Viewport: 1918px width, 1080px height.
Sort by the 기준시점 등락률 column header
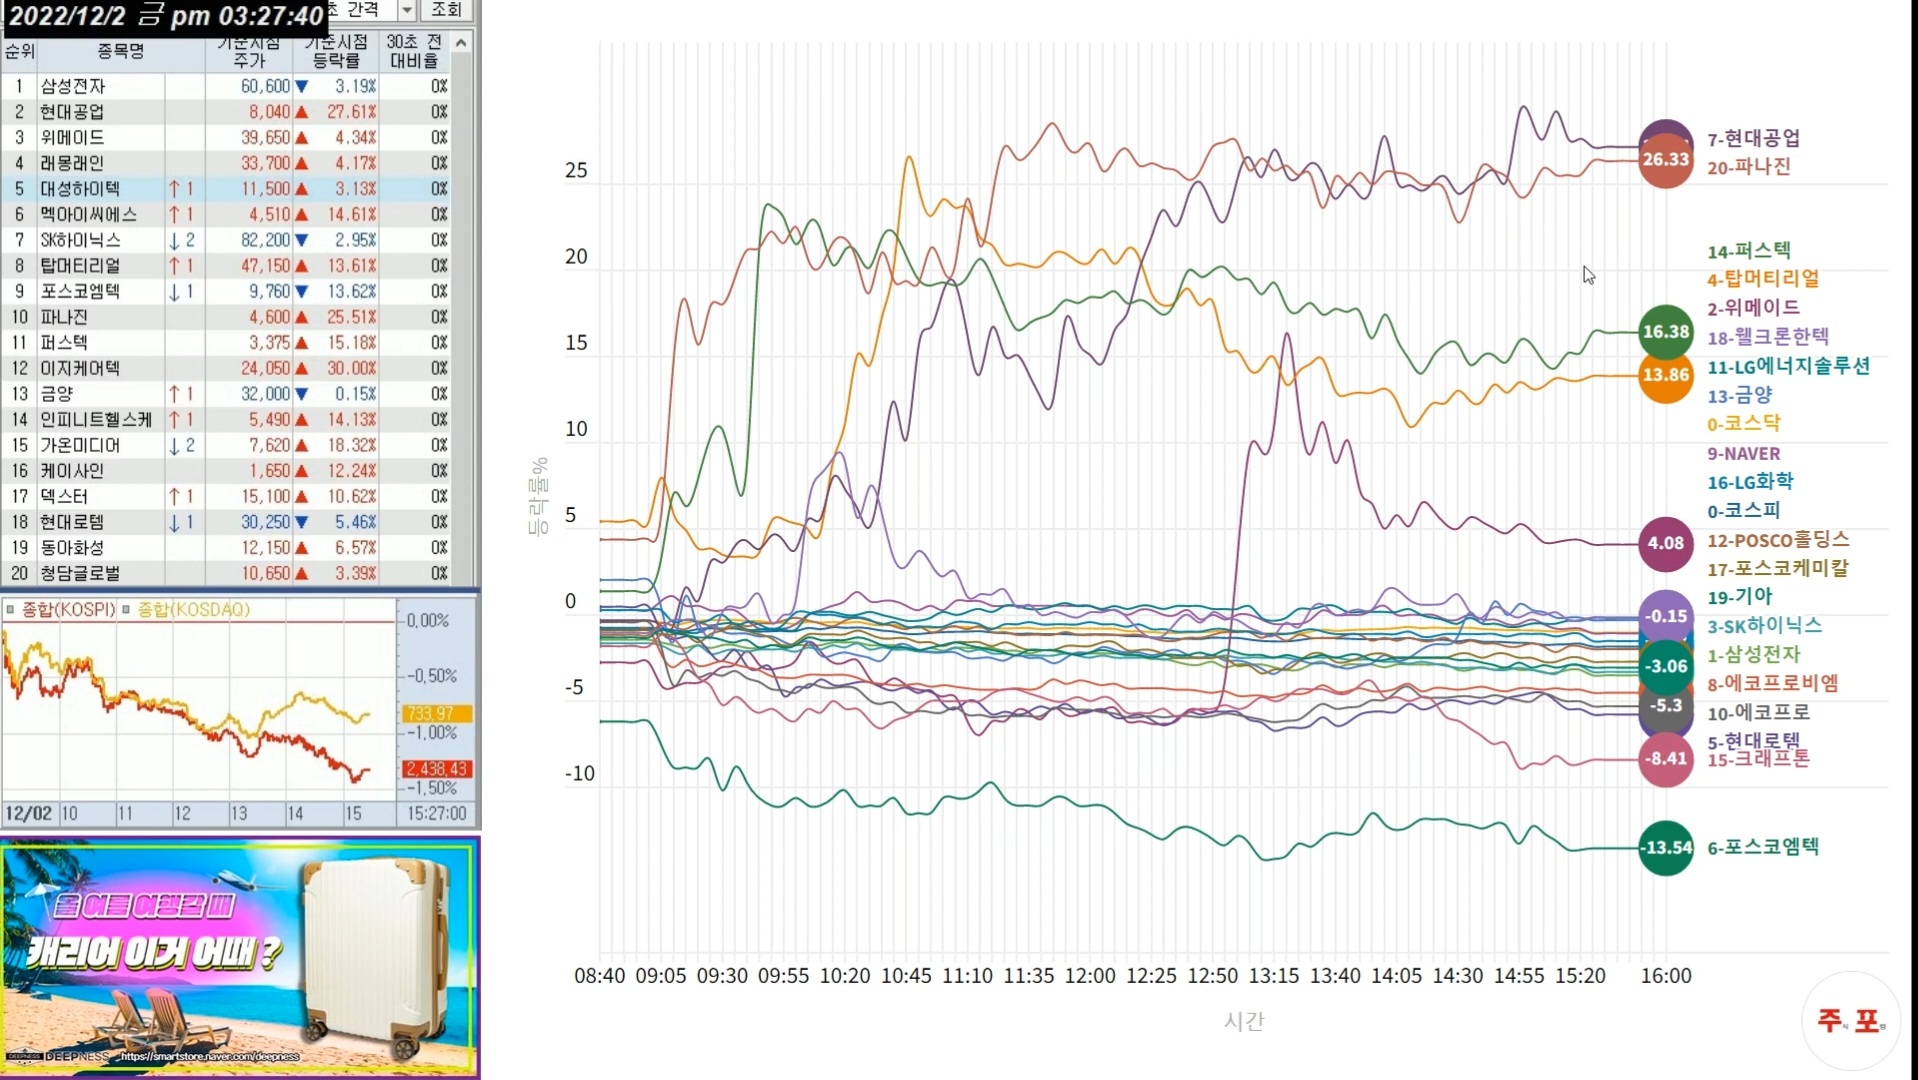[336, 51]
